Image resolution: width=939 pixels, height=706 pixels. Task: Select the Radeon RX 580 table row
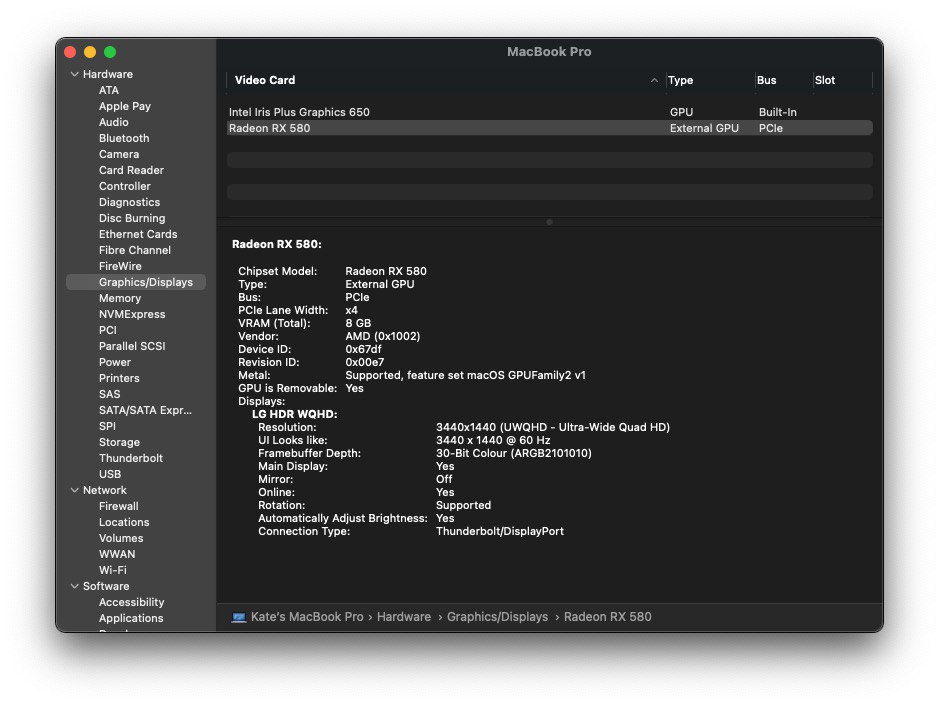549,128
